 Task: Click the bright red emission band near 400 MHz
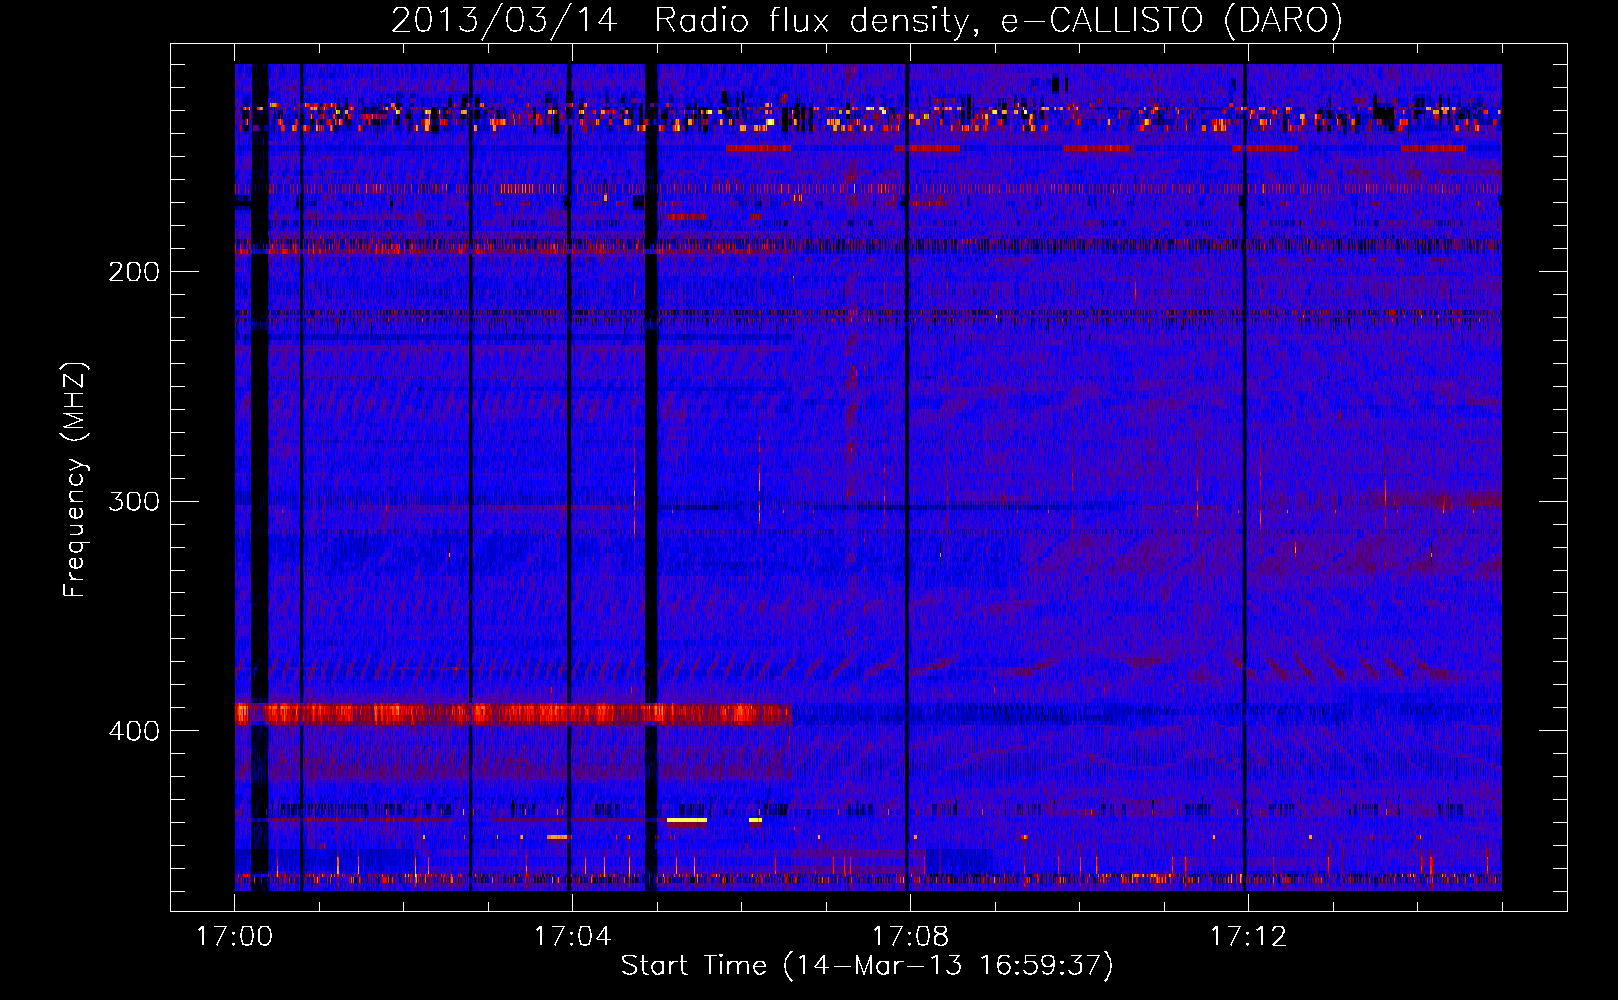(x=513, y=714)
